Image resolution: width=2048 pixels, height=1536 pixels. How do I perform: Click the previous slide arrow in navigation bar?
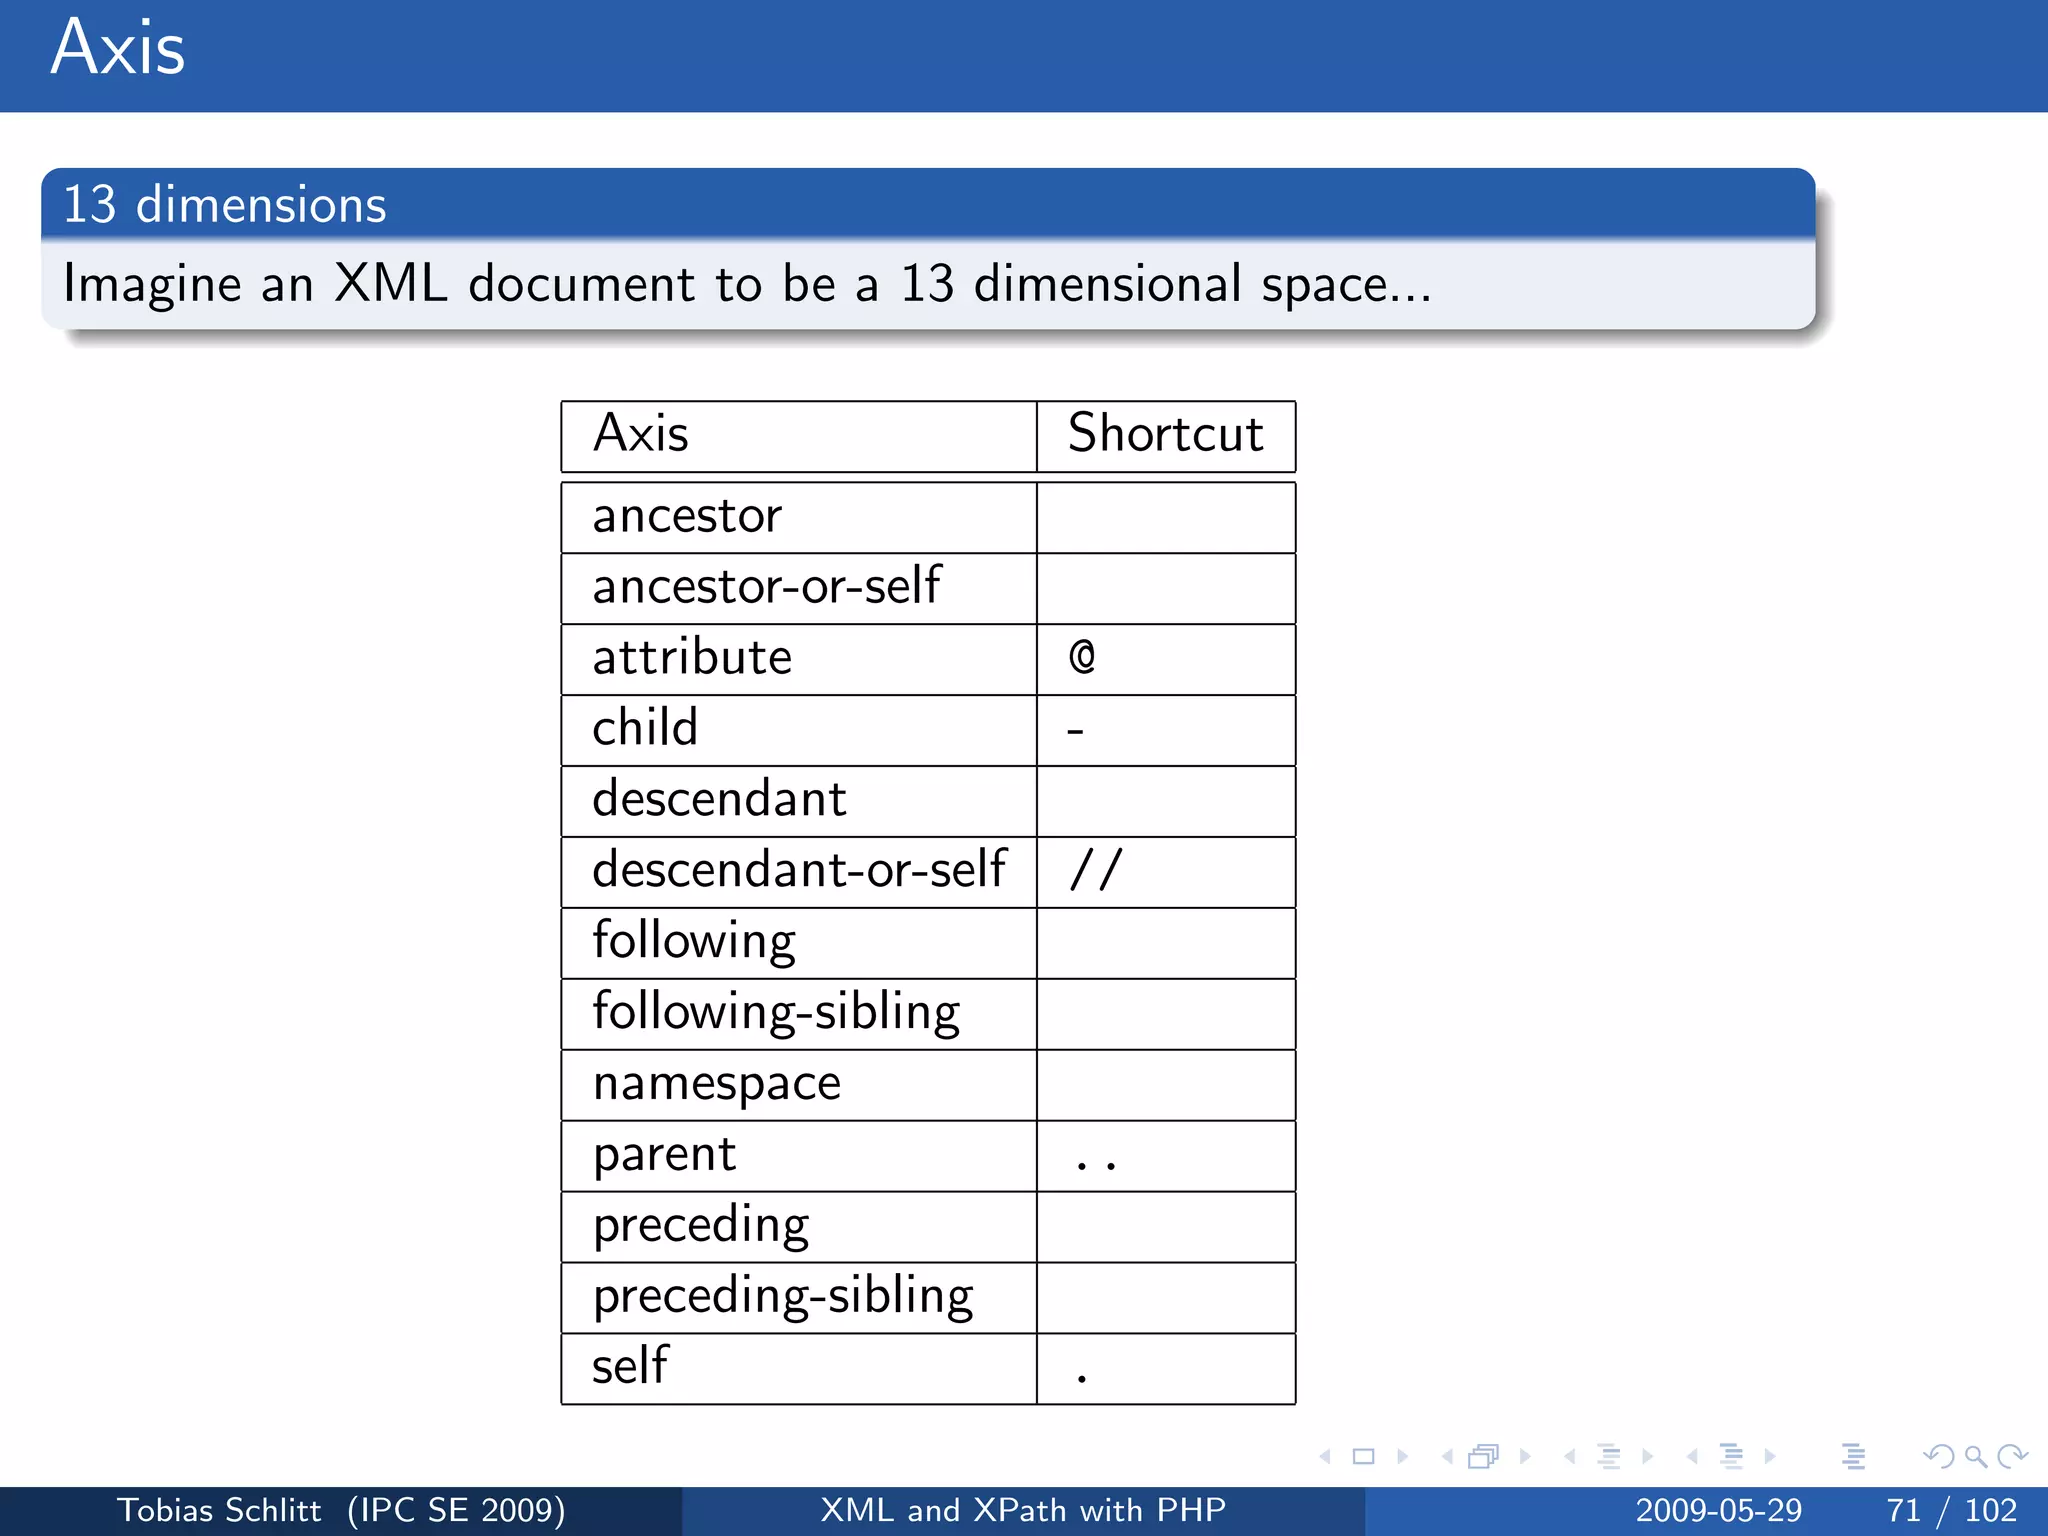point(1326,1457)
